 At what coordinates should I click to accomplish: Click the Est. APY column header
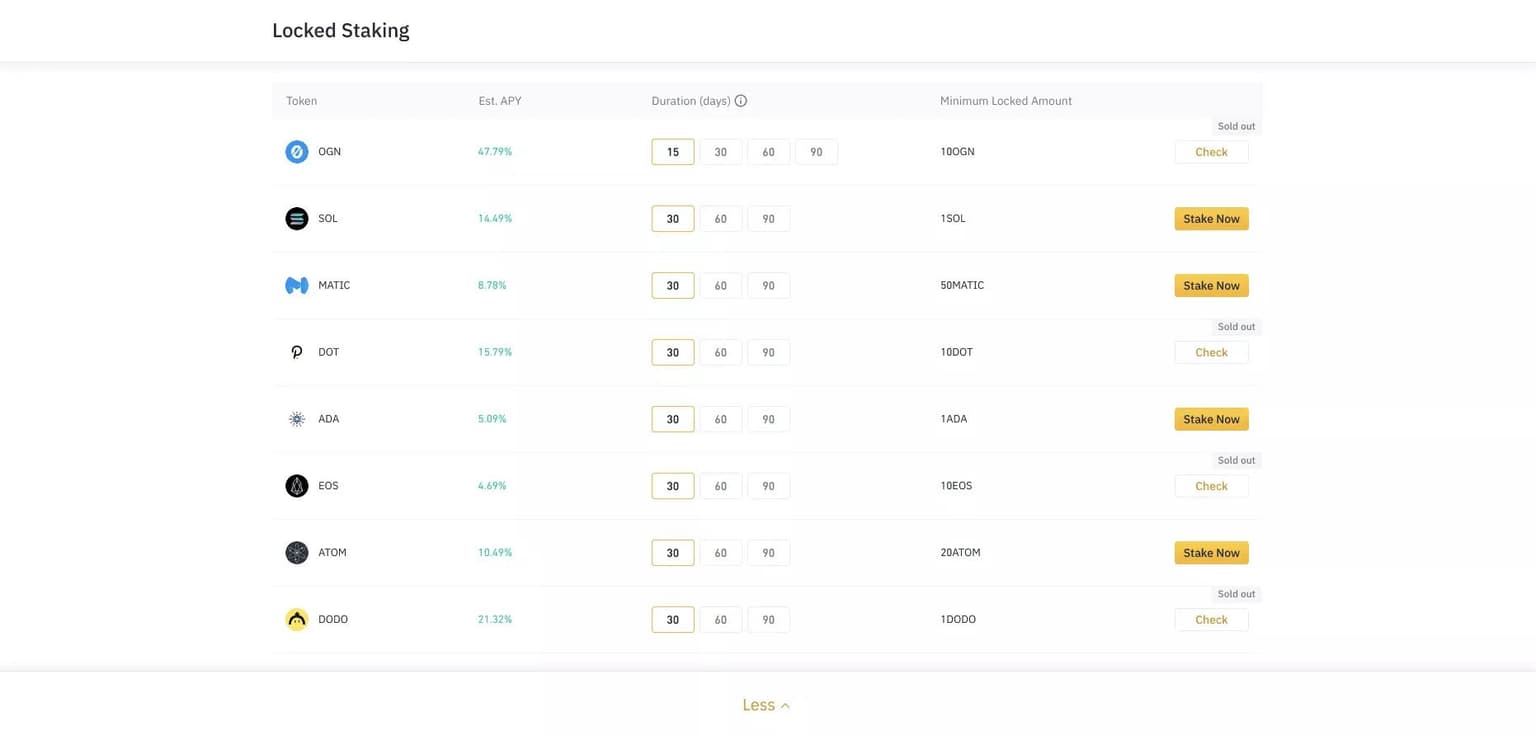500,101
